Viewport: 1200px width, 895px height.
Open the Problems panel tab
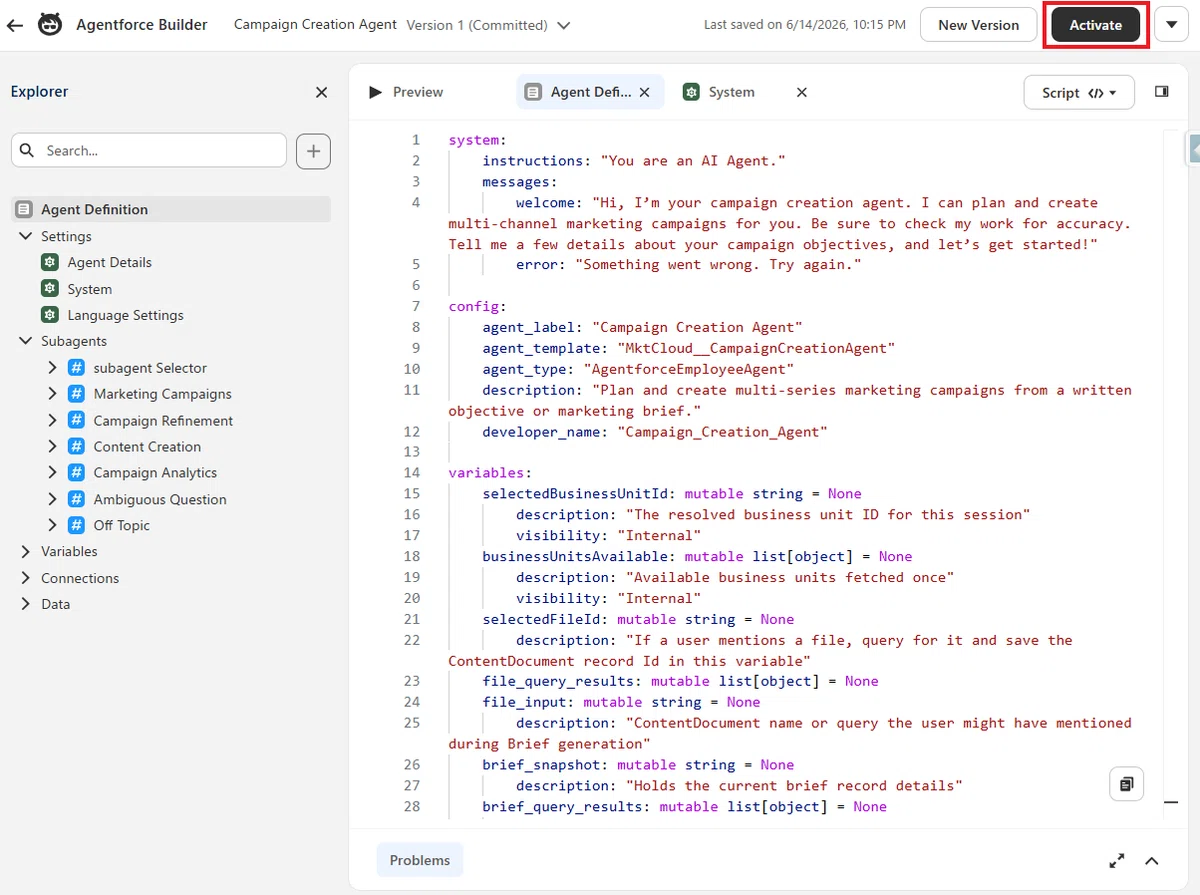click(x=420, y=860)
